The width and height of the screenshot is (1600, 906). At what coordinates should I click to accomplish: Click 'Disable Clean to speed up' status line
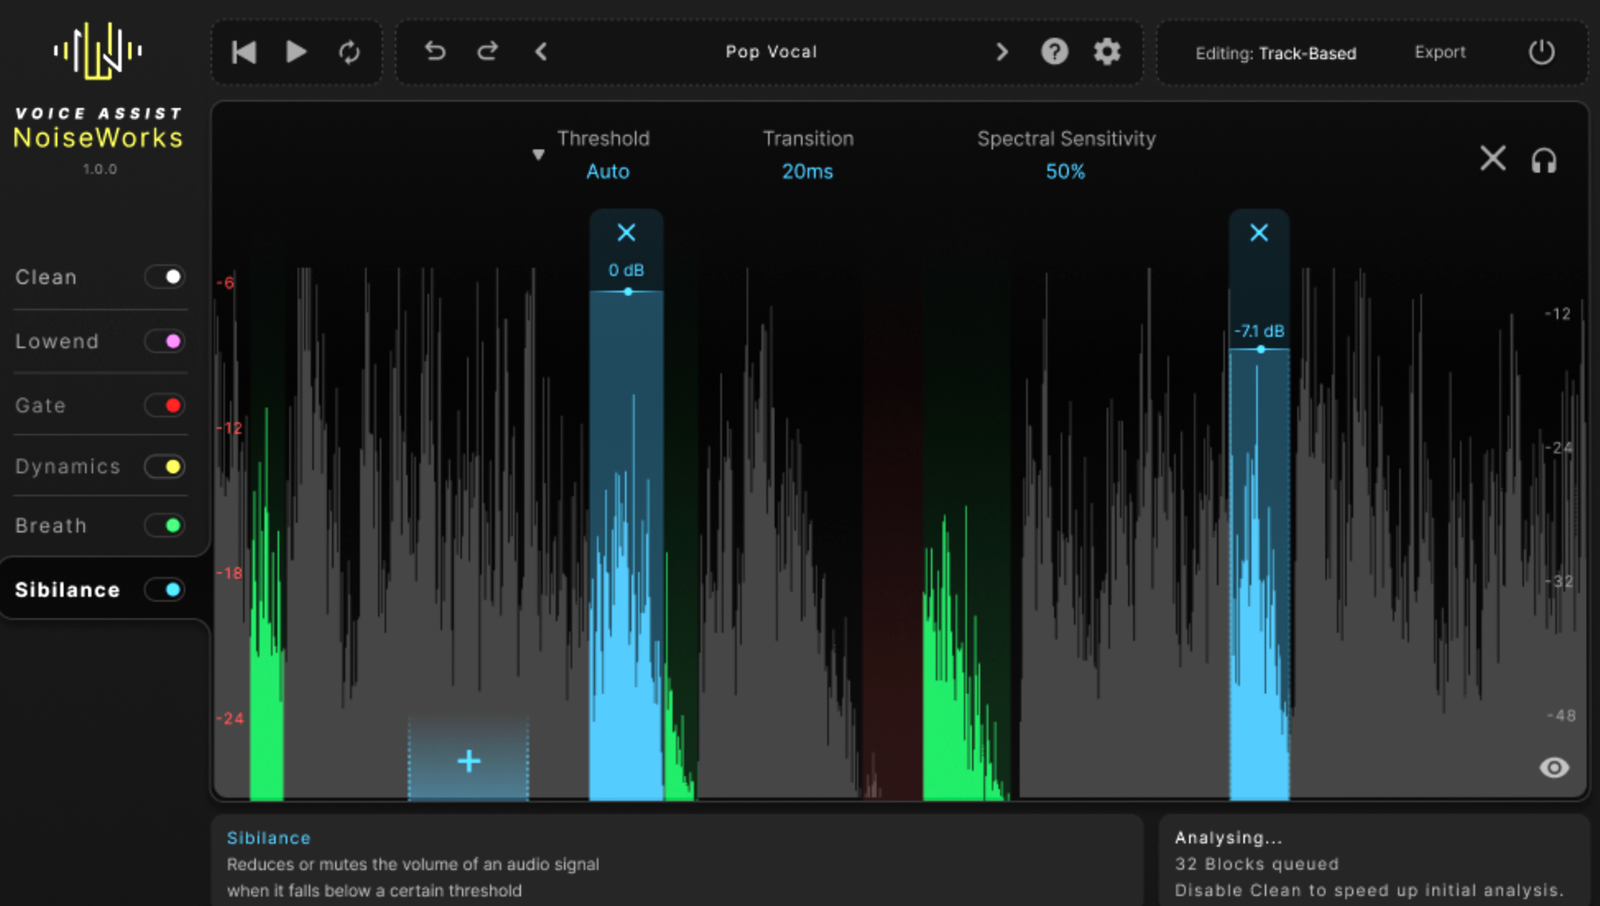coord(1369,890)
